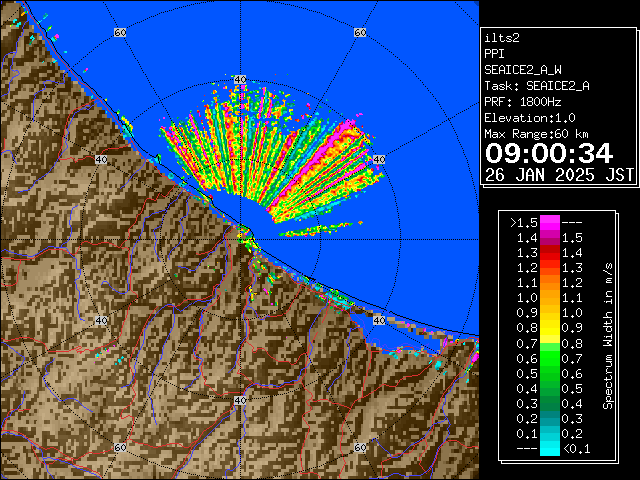Click the radar site name "ilts2"
Screen dimensions: 640x480
pos(502,38)
